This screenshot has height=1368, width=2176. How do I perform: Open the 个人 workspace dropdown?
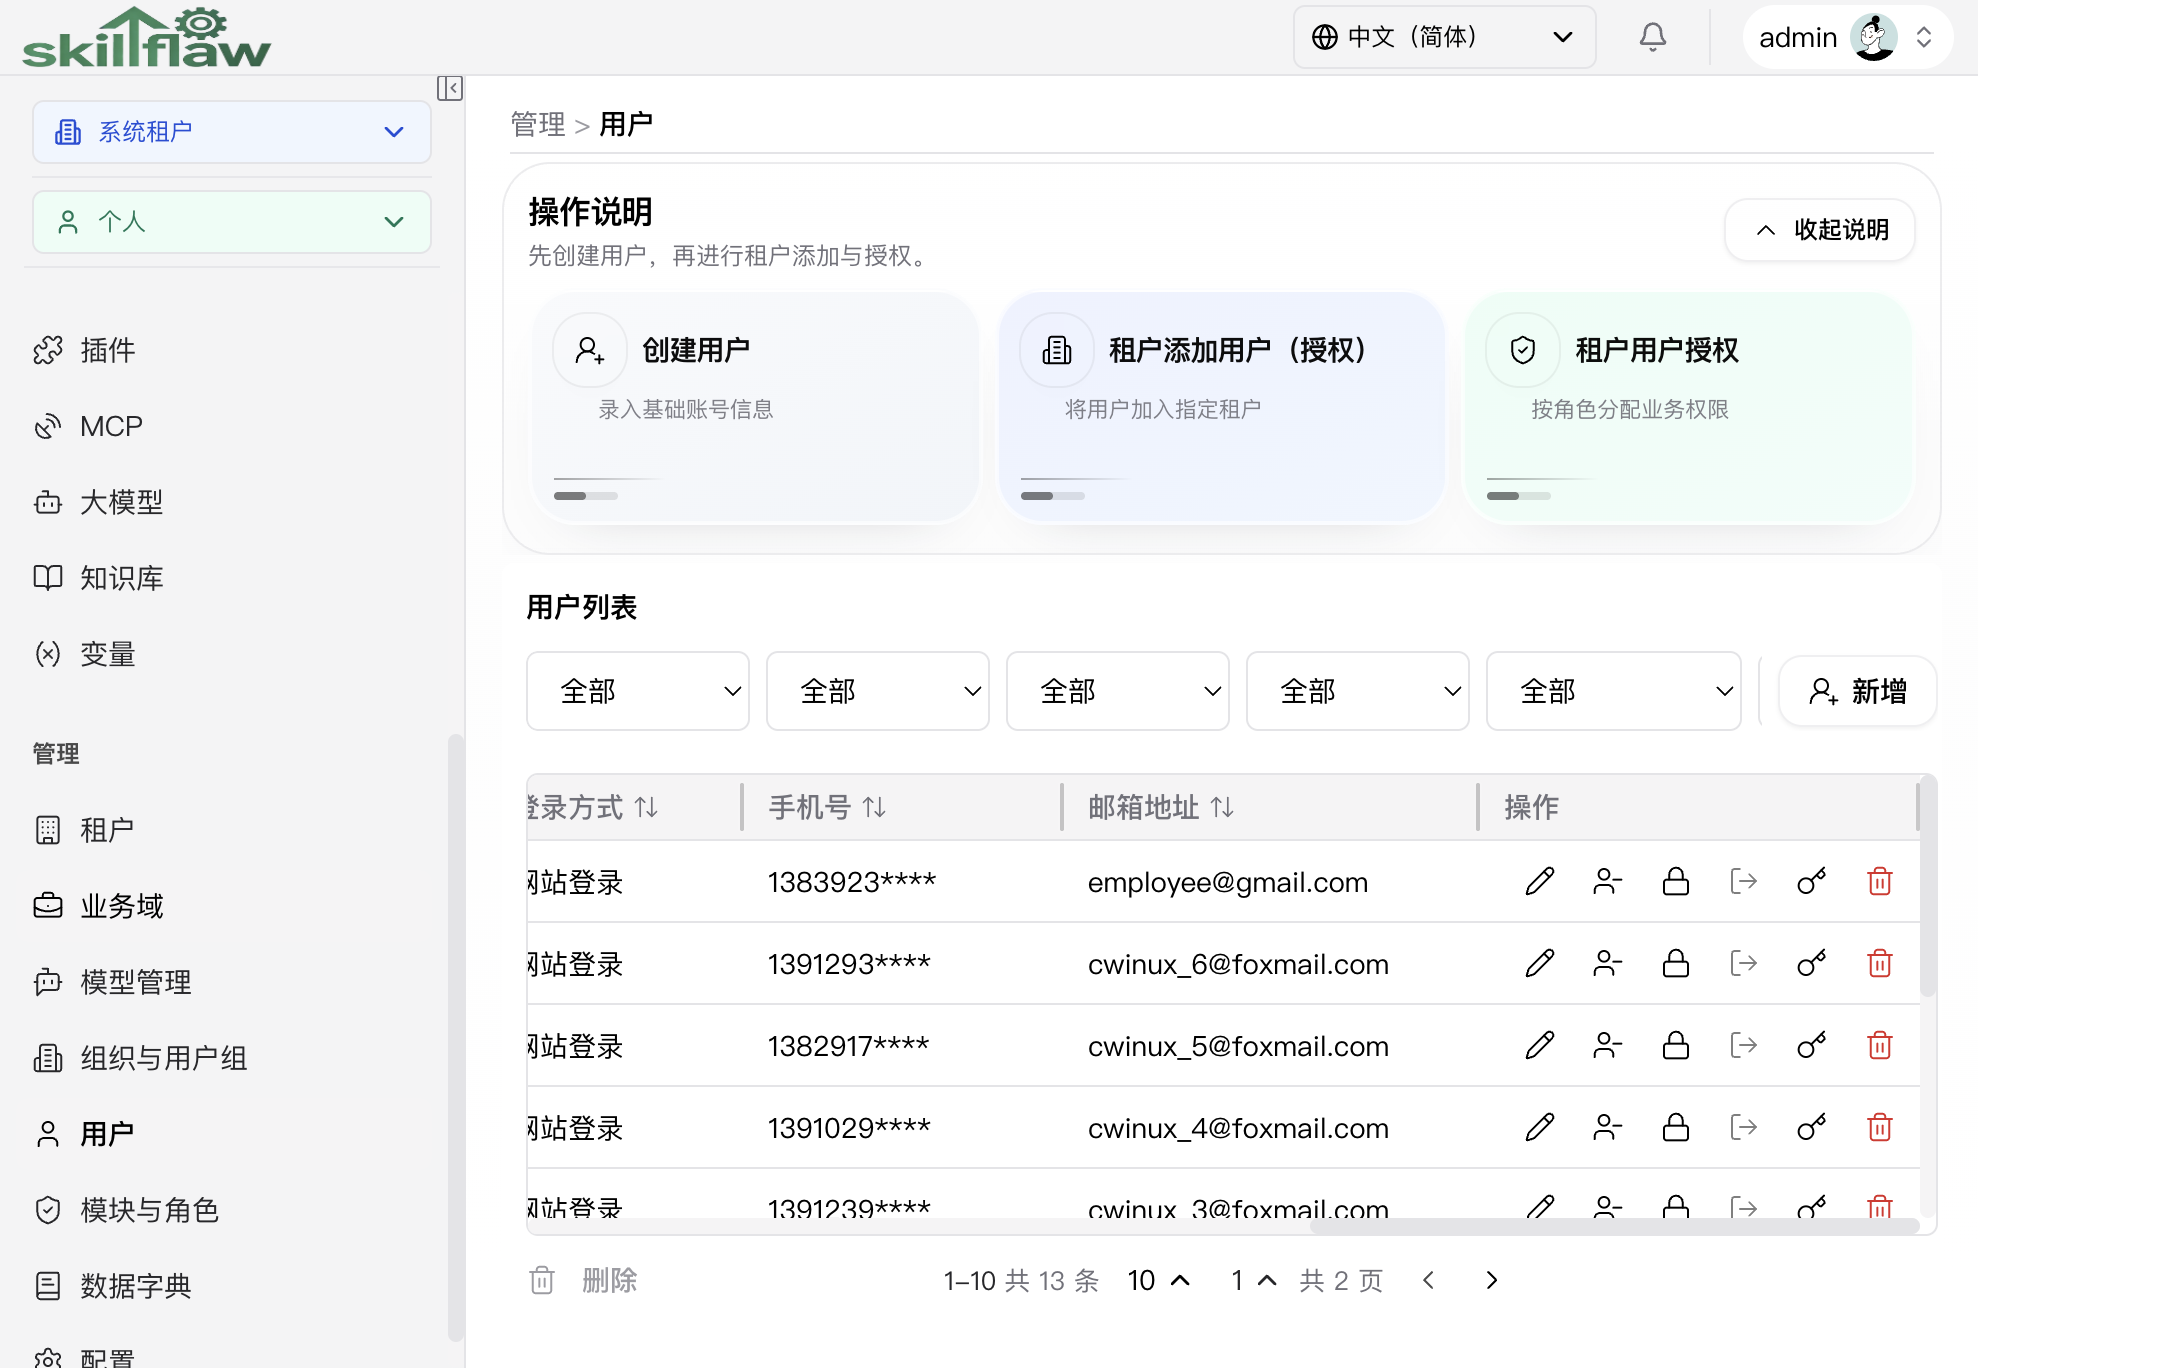tap(232, 222)
